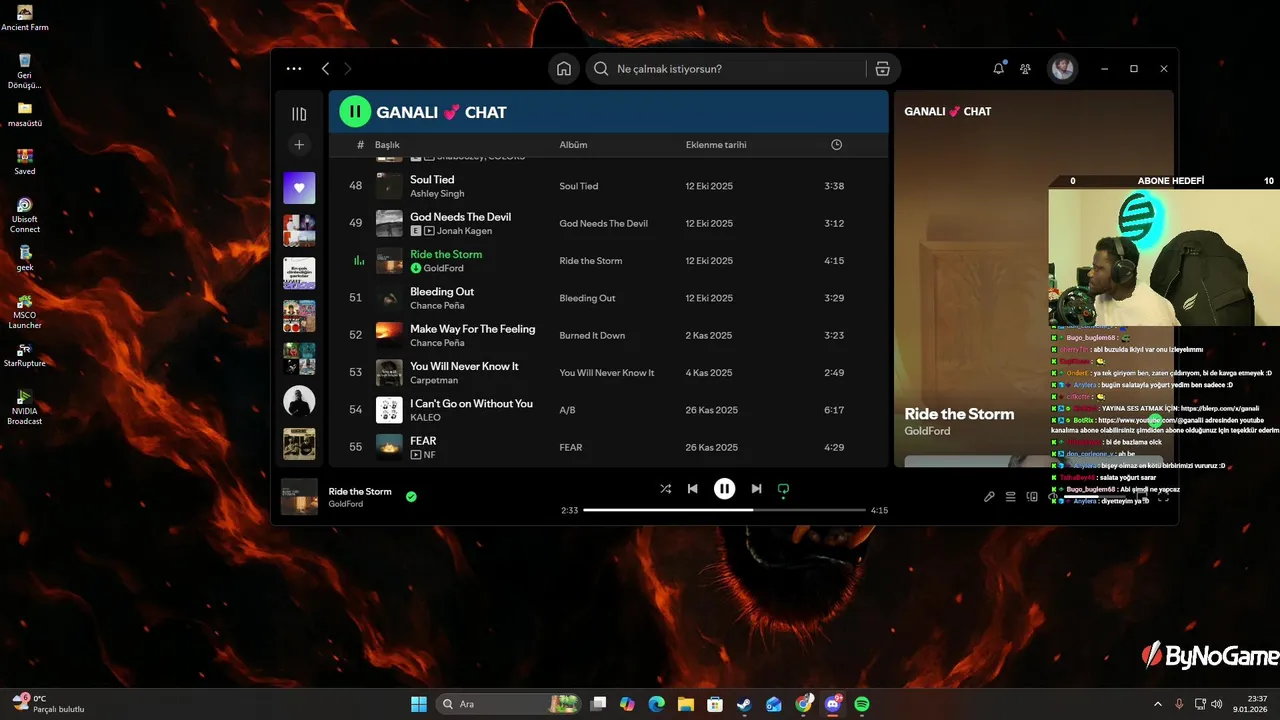Open the notifications bell
1280x720 pixels.
tap(998, 69)
